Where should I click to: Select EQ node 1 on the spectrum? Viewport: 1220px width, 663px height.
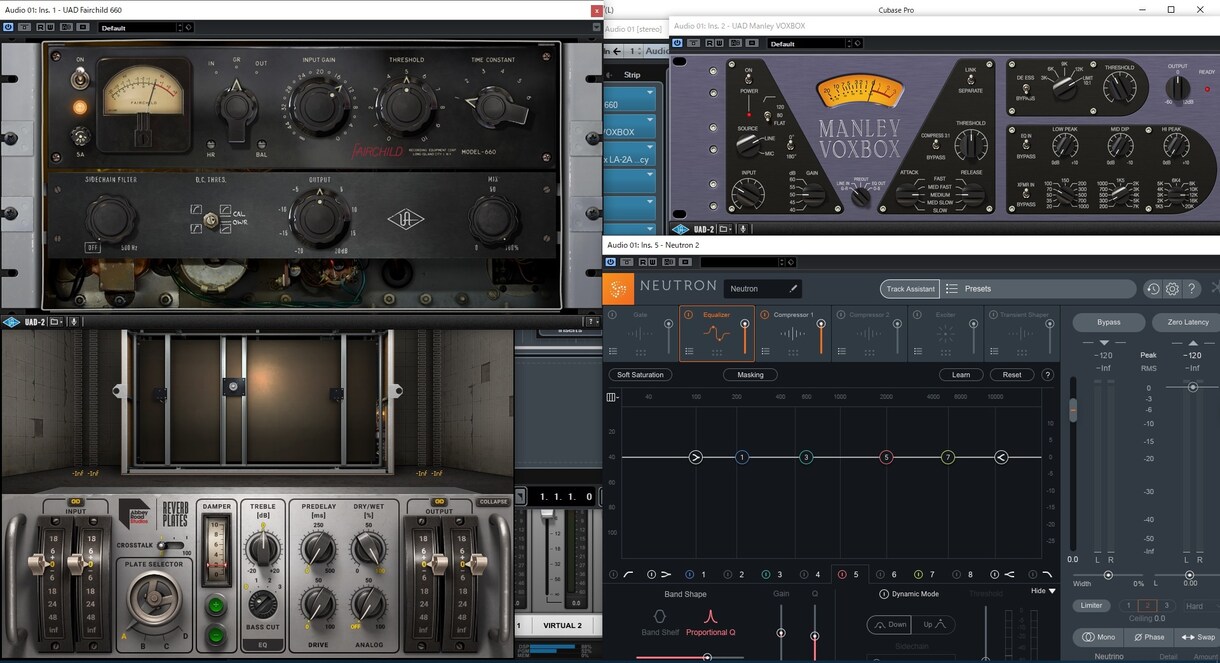(741, 457)
